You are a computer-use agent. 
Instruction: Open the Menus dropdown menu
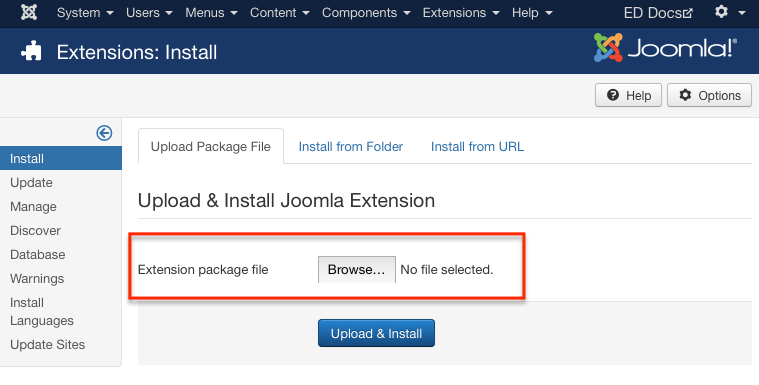pos(212,13)
